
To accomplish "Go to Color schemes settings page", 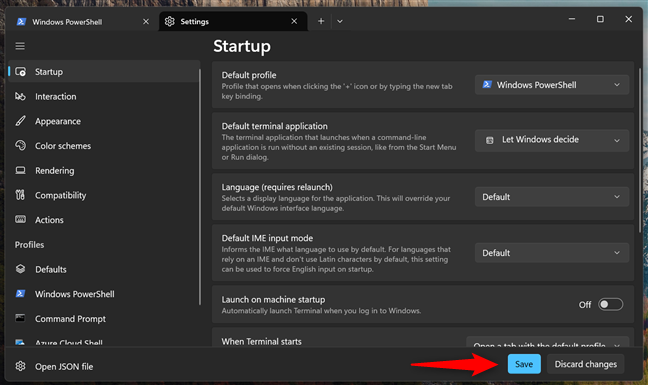I will 103,145.
